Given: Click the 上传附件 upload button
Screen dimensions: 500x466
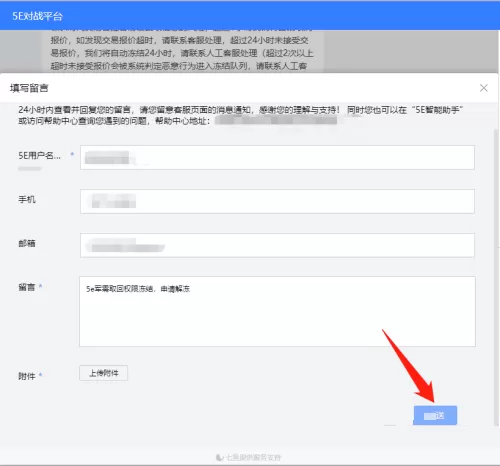Looking at the screenshot, I should 104,373.
